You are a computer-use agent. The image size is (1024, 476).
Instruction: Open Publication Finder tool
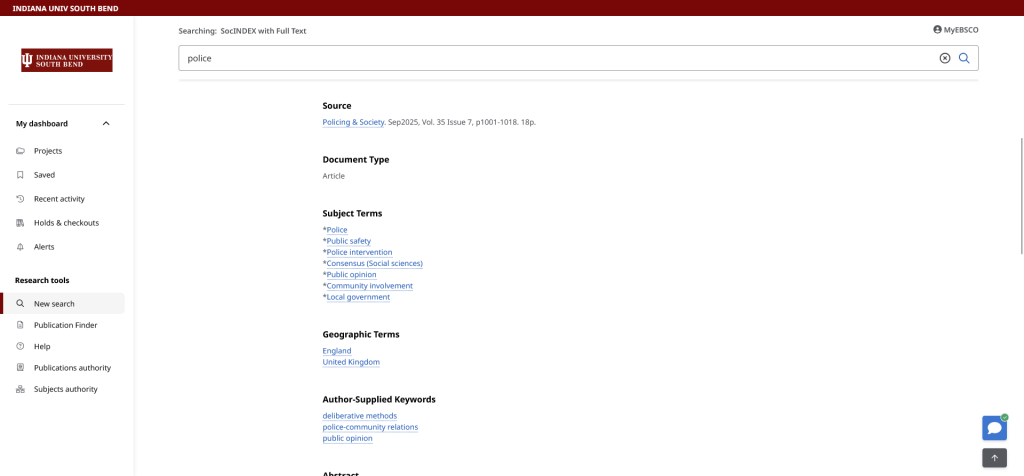coord(63,325)
